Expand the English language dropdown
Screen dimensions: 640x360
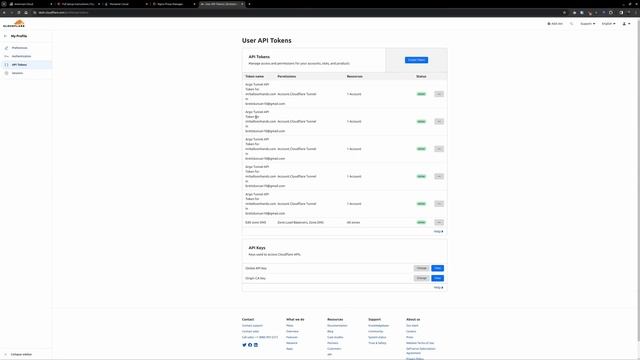tap(609, 24)
